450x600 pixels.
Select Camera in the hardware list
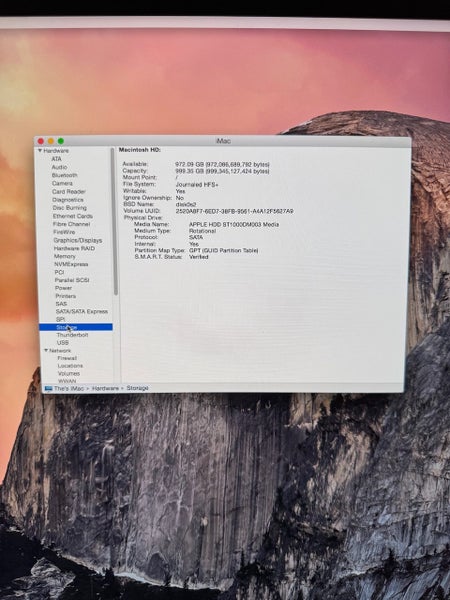coord(62,183)
